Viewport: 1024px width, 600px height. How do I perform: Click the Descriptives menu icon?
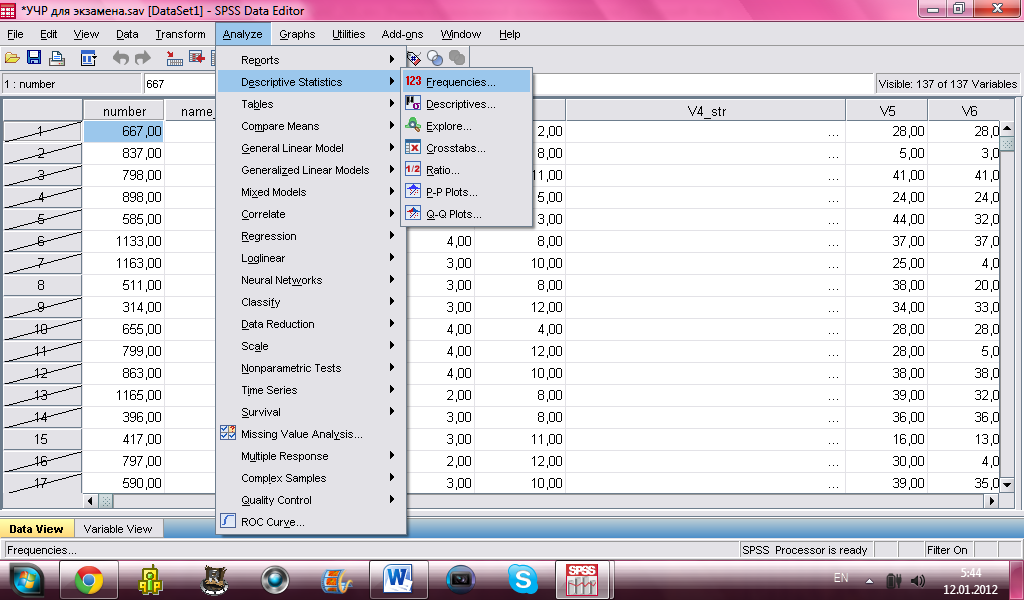click(413, 103)
